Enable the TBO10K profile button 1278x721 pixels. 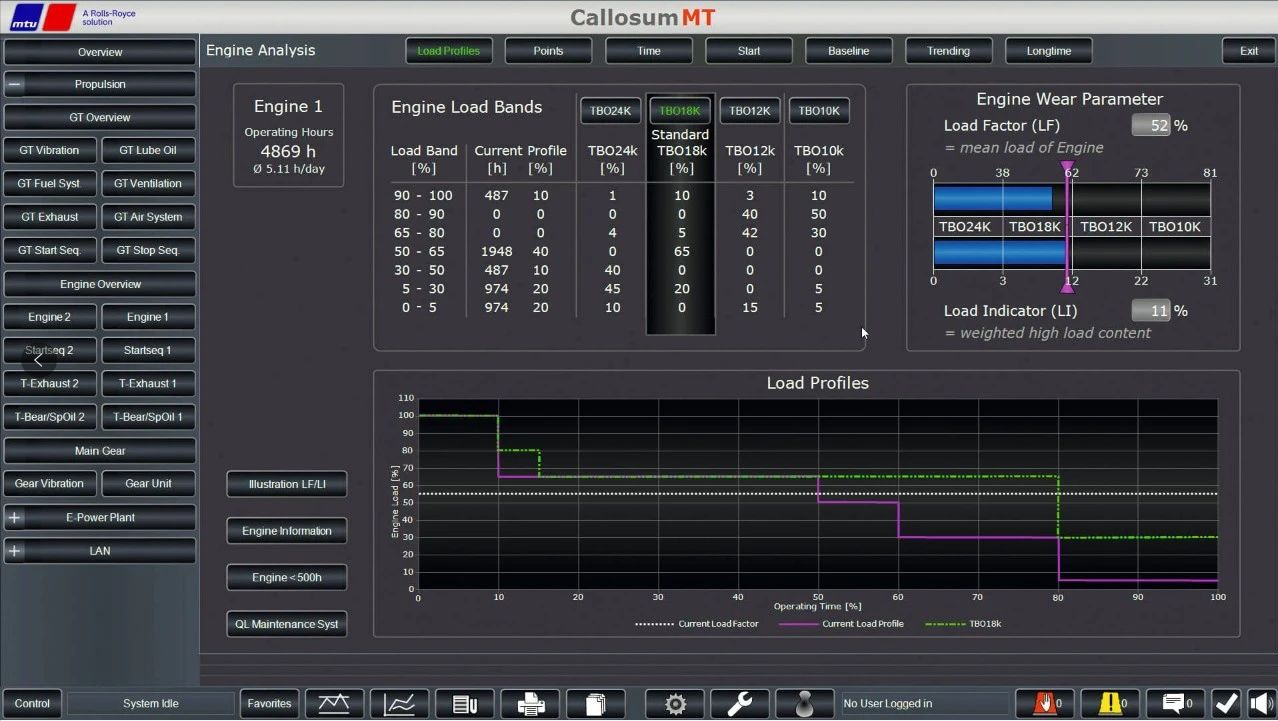[819, 111]
